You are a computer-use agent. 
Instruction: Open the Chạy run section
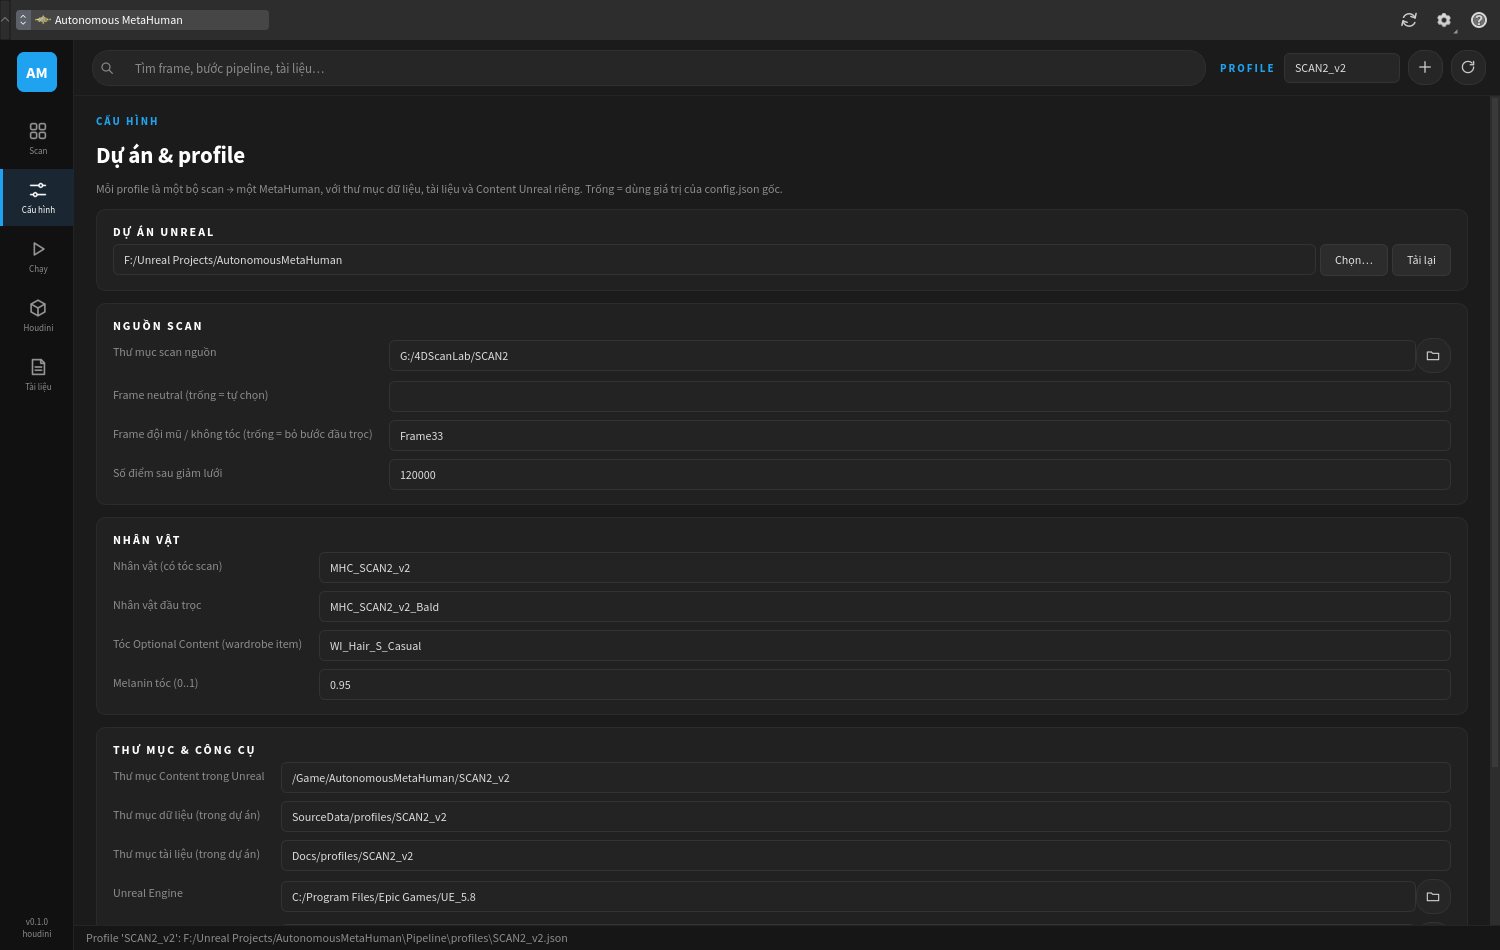coord(37,257)
